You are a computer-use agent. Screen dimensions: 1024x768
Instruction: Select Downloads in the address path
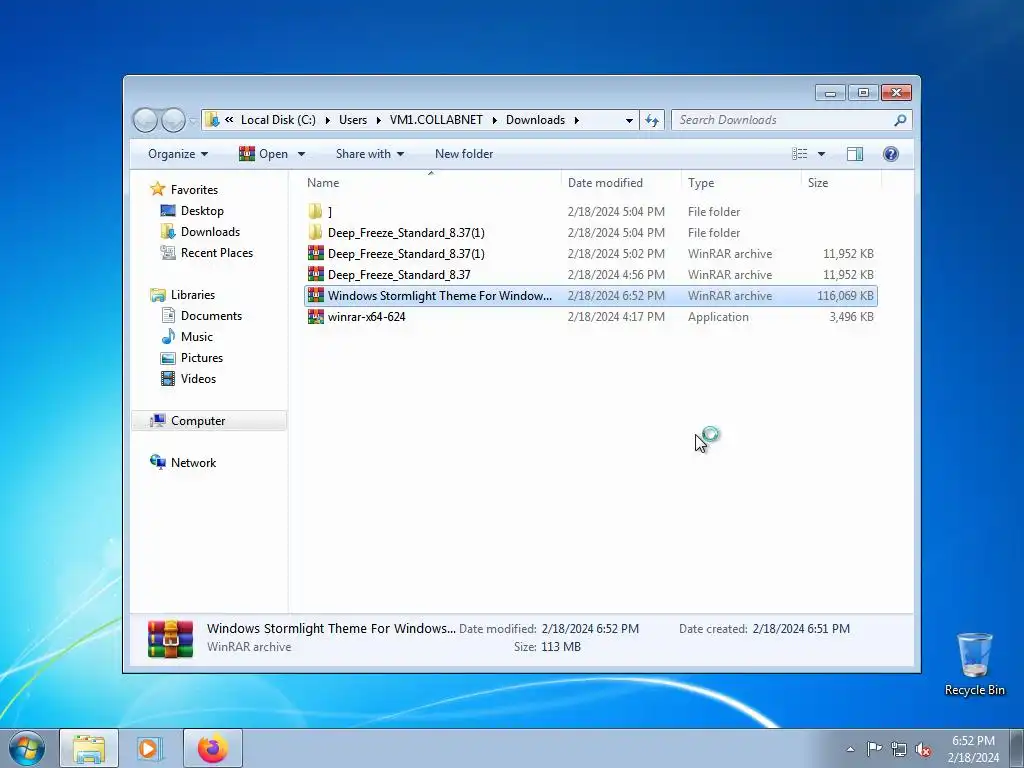point(536,120)
